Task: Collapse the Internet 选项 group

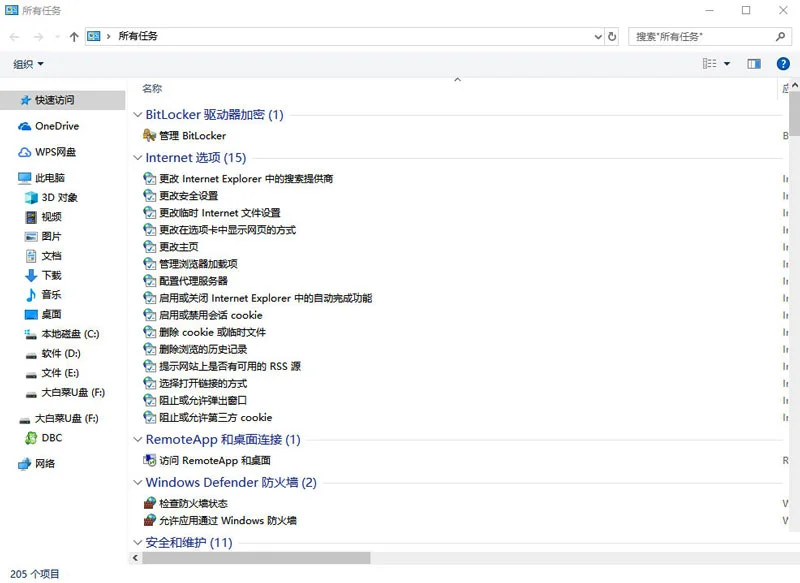Action: pos(137,158)
